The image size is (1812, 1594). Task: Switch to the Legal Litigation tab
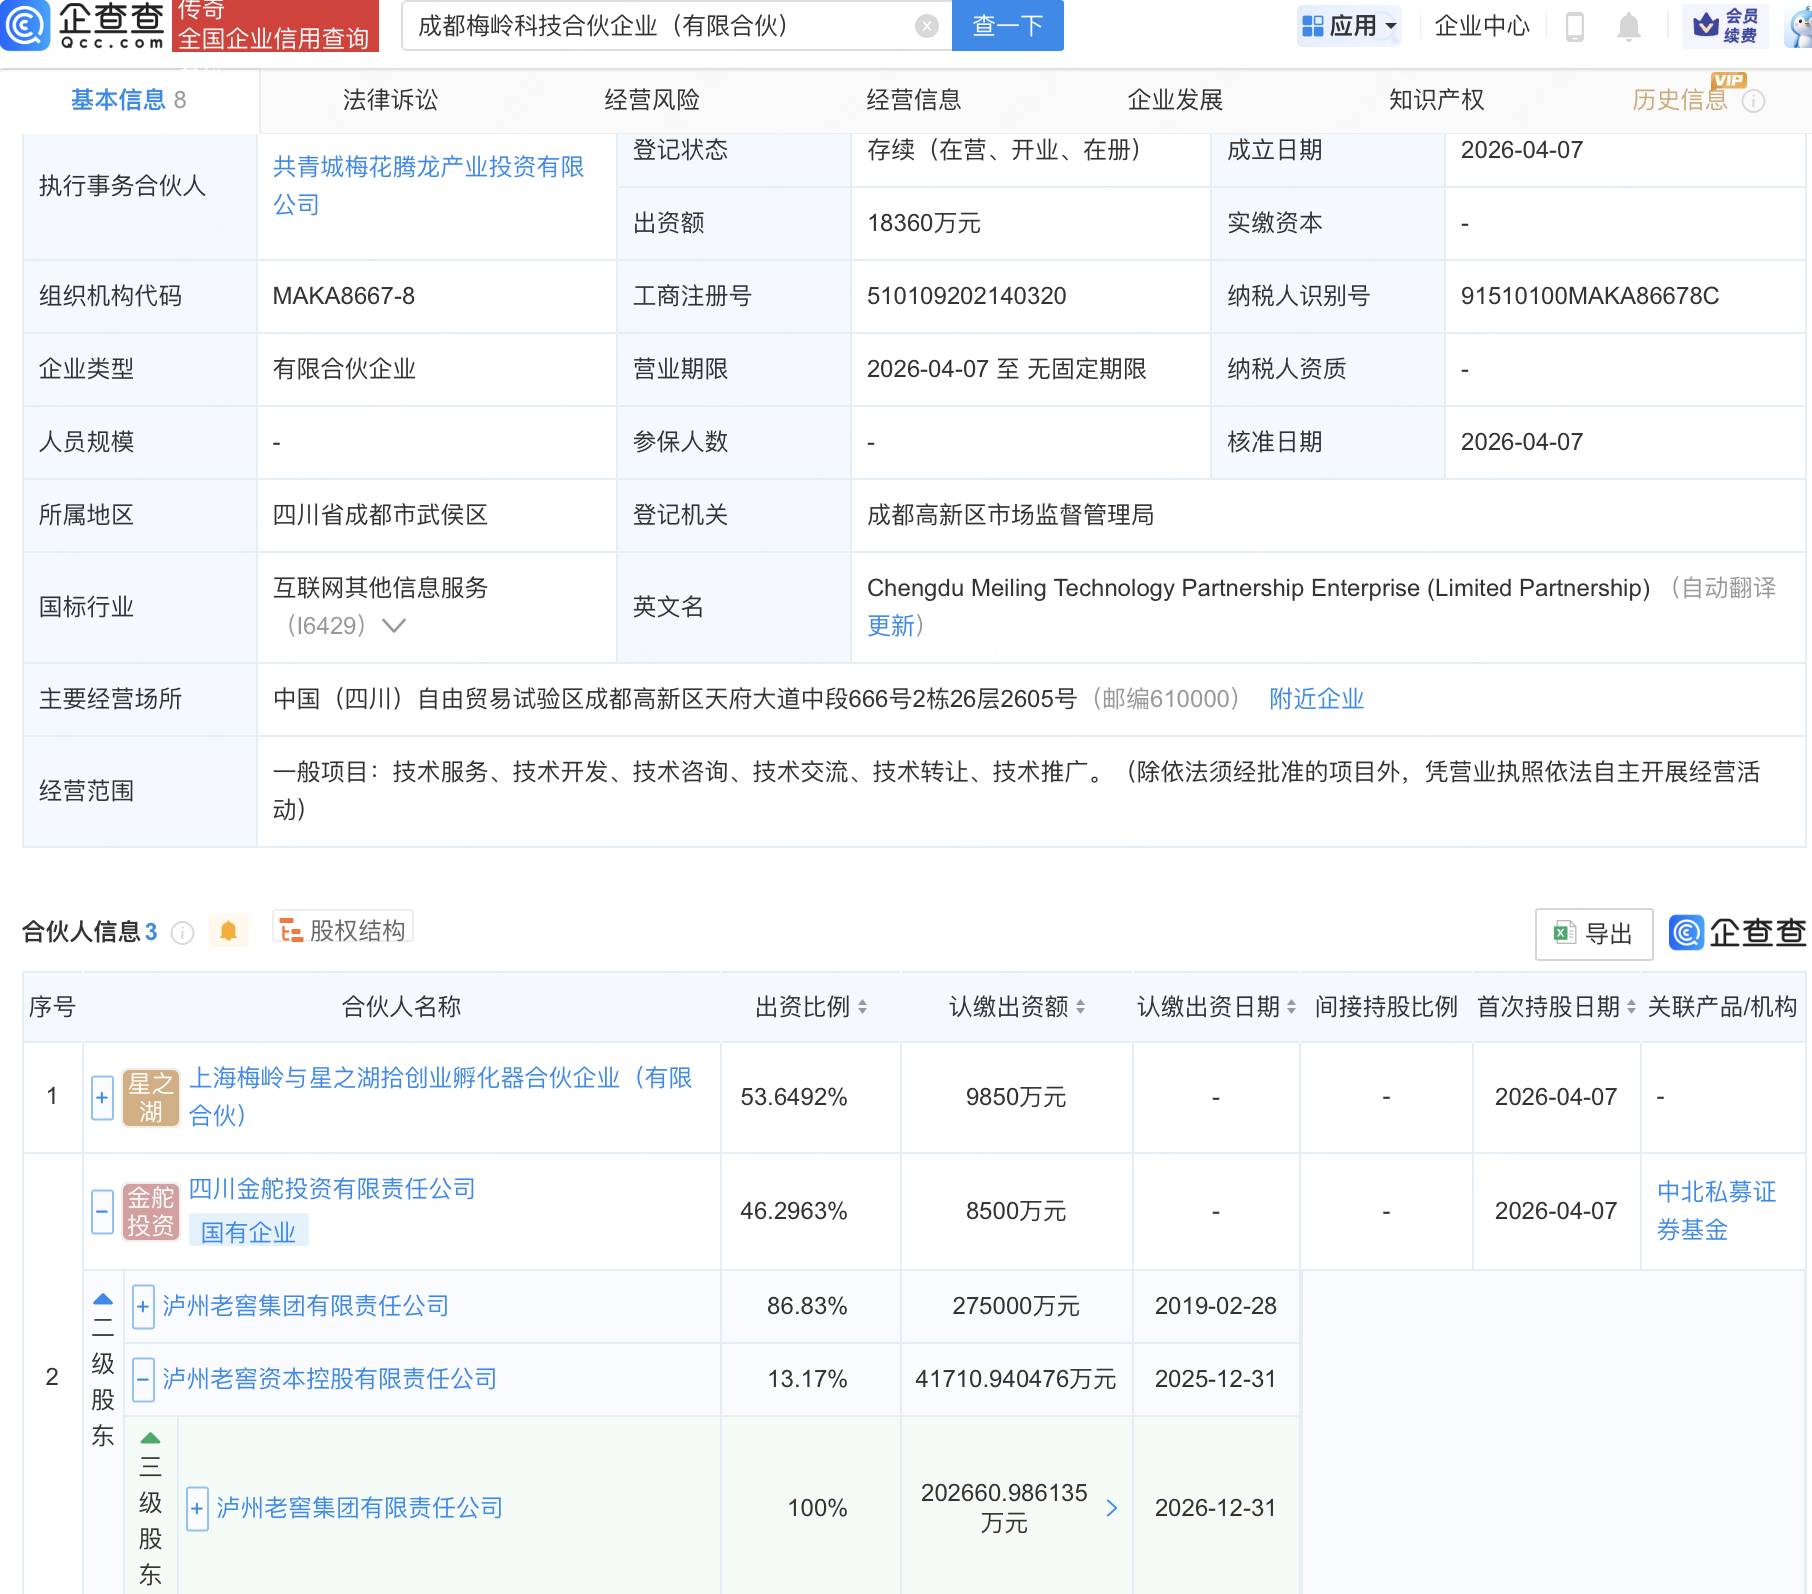390,100
